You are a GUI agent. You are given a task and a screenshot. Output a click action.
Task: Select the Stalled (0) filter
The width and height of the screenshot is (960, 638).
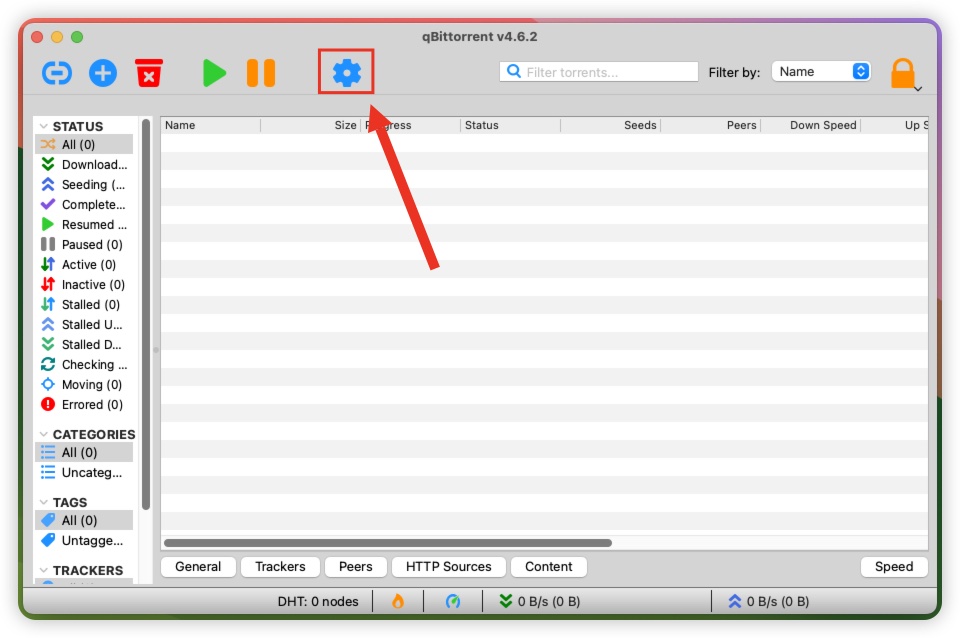(84, 304)
